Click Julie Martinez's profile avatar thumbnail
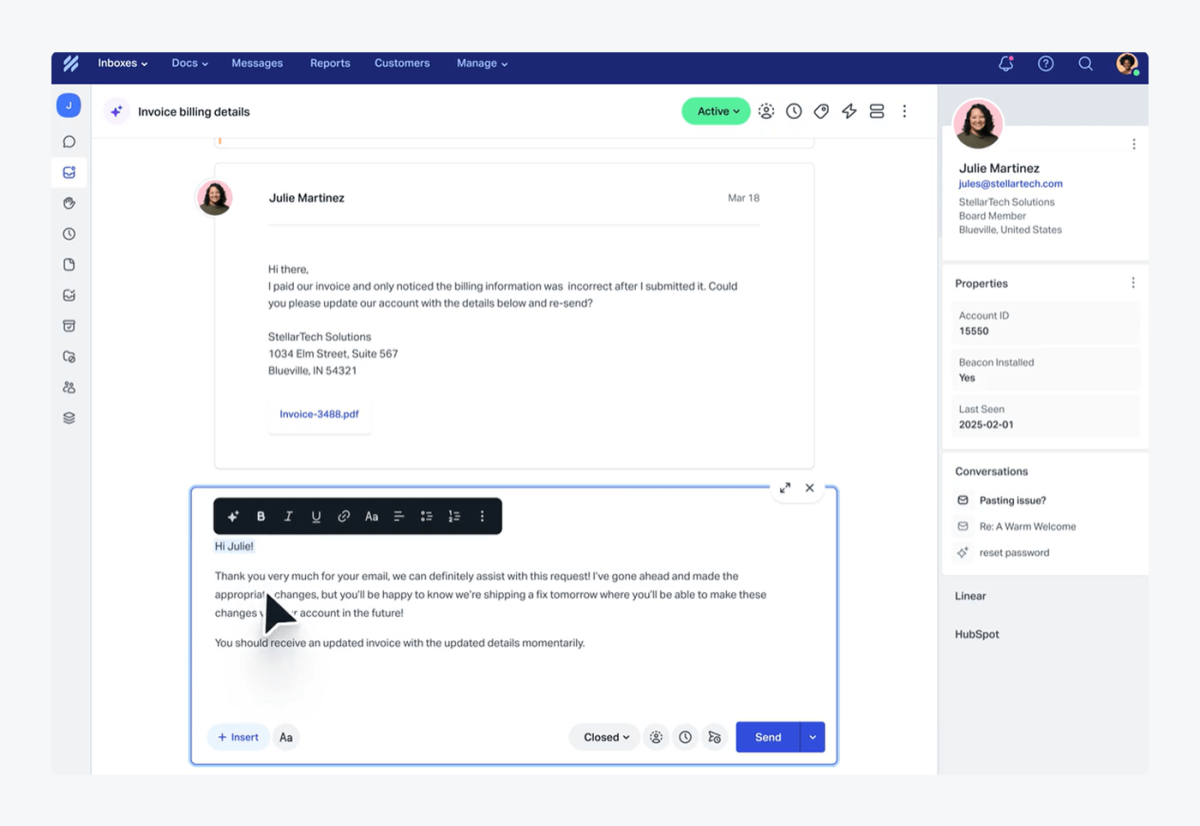This screenshot has height=826, width=1200. pyautogui.click(x=215, y=199)
